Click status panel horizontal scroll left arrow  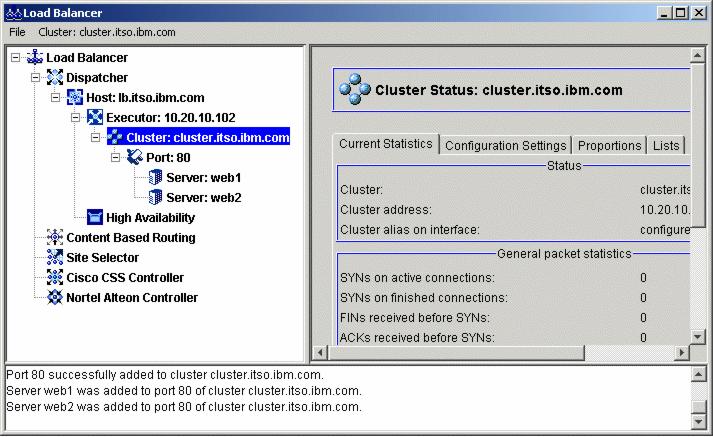coord(320,352)
